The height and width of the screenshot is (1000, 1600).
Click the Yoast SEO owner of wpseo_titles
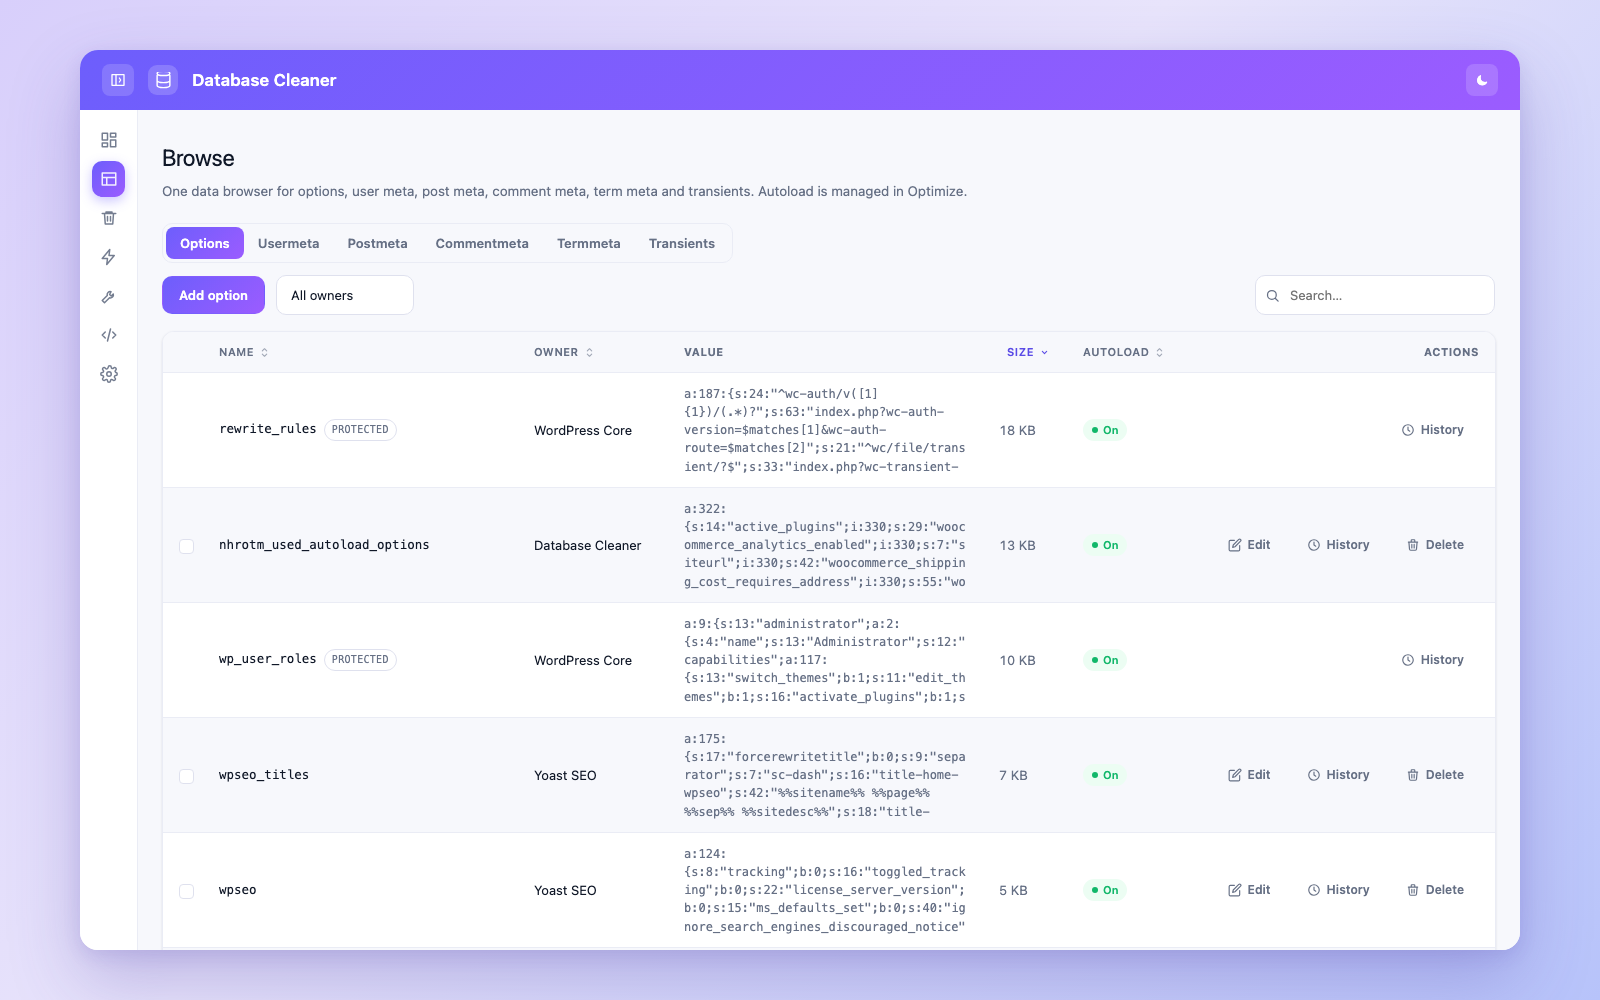coord(565,776)
